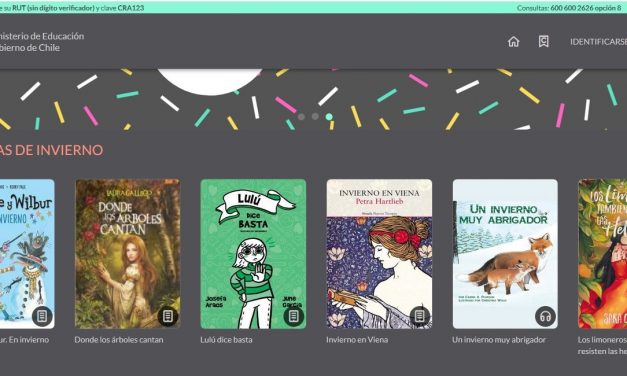Open Donde los árboles cantan cover

click(127, 254)
